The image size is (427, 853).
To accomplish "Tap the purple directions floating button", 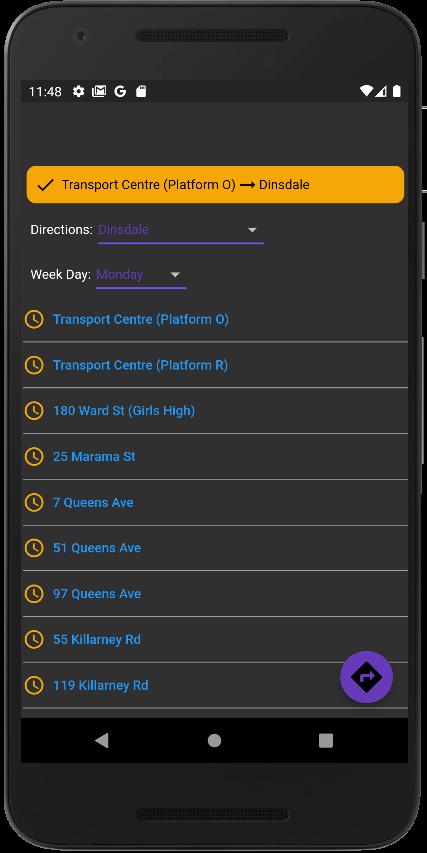I will [x=366, y=677].
